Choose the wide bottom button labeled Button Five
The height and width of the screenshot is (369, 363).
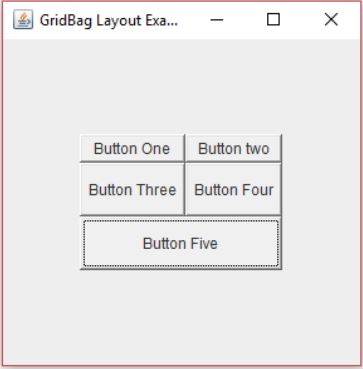181,243
